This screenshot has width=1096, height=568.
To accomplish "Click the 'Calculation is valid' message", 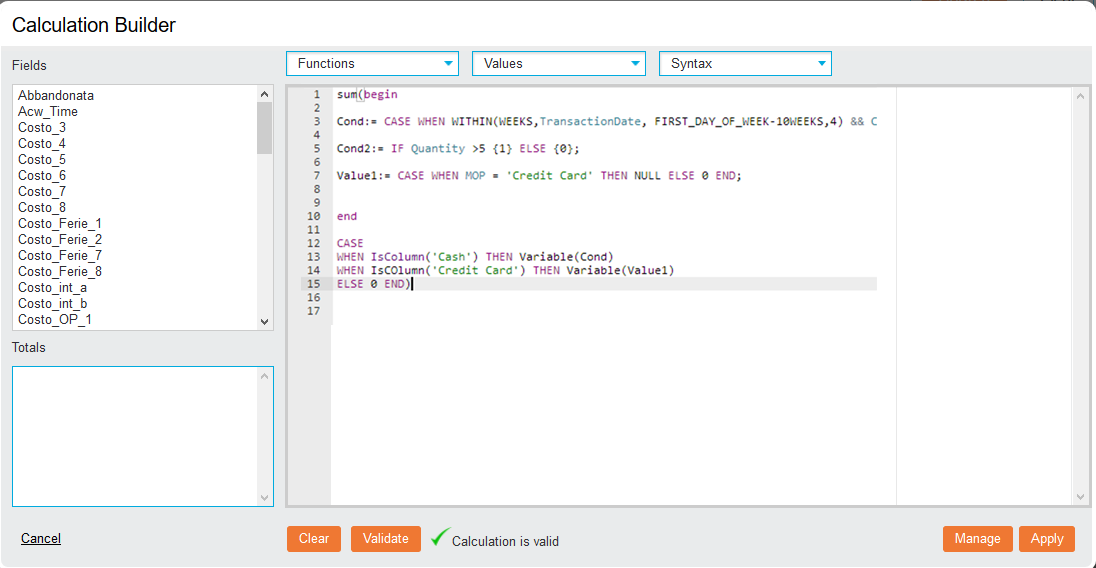I will [505, 541].
